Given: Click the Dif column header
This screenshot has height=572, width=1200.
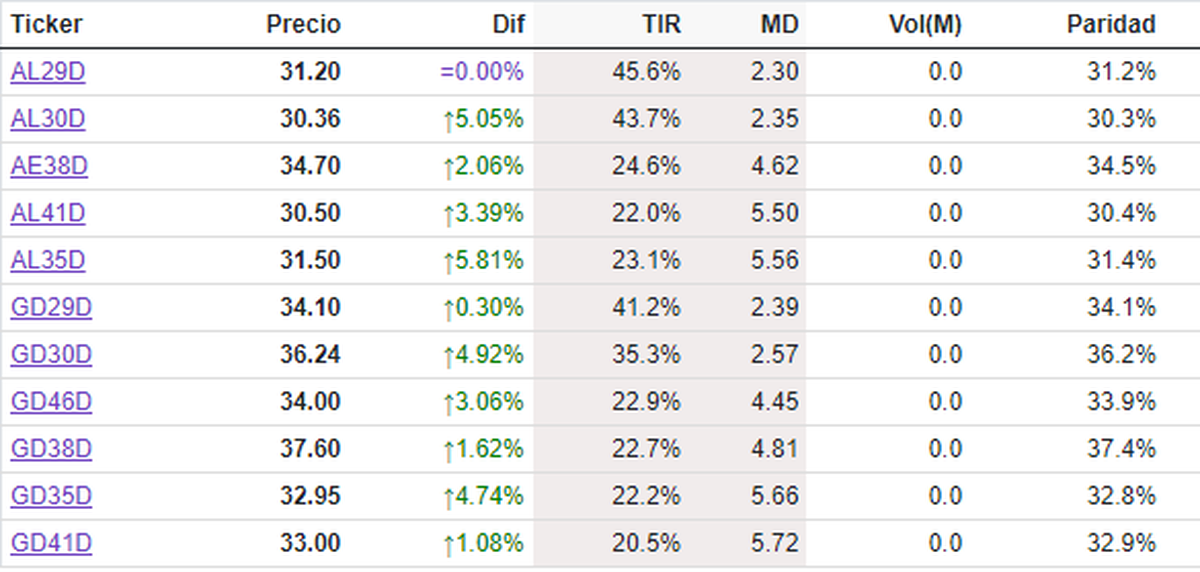Looking at the screenshot, I should coord(507,24).
